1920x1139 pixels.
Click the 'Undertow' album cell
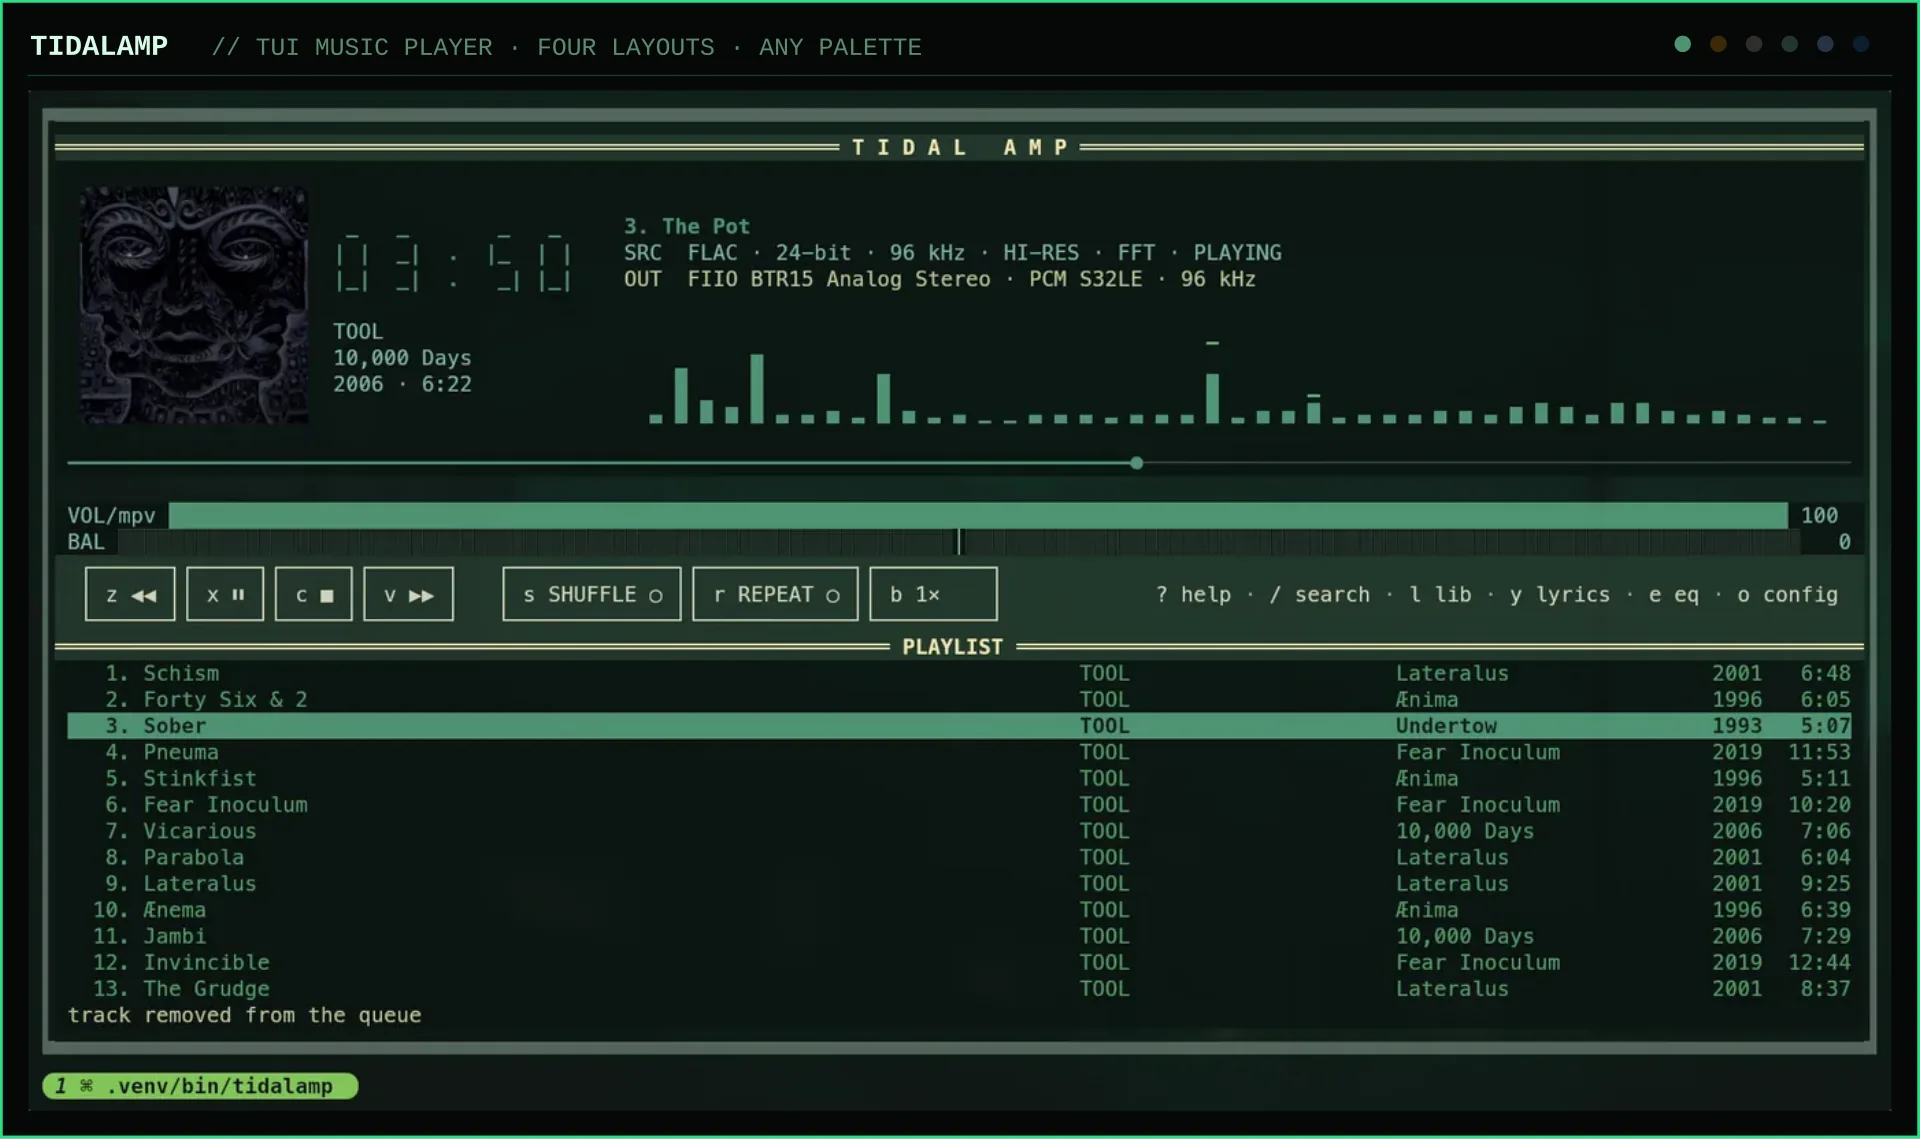click(x=1446, y=726)
